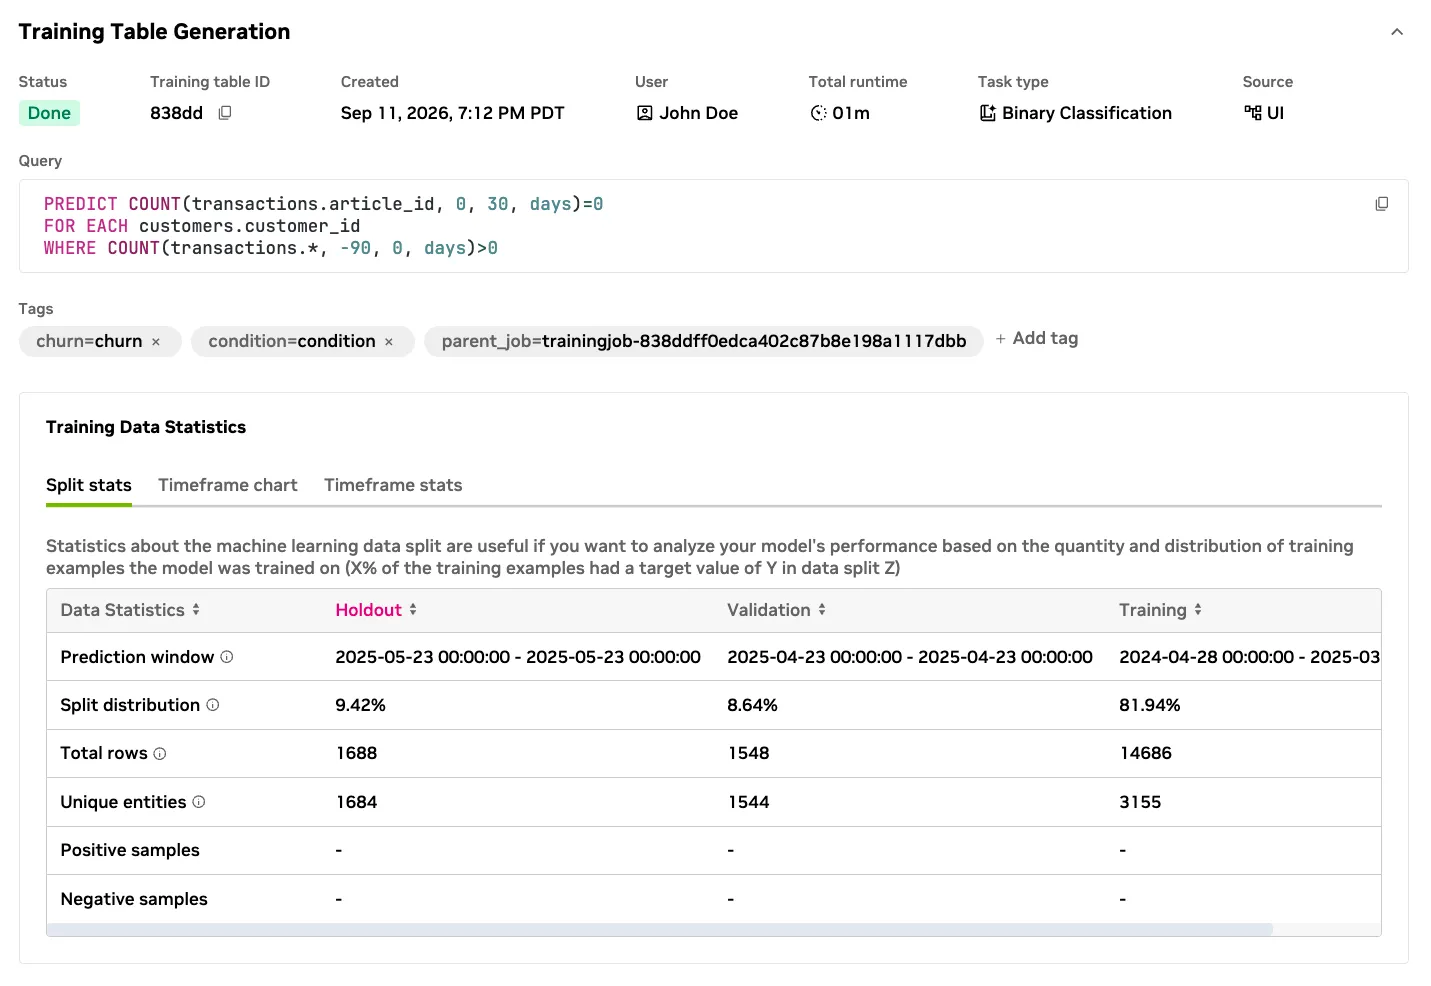The width and height of the screenshot is (1431, 986).
Task: Click the total runtime clock icon
Action: tap(818, 113)
